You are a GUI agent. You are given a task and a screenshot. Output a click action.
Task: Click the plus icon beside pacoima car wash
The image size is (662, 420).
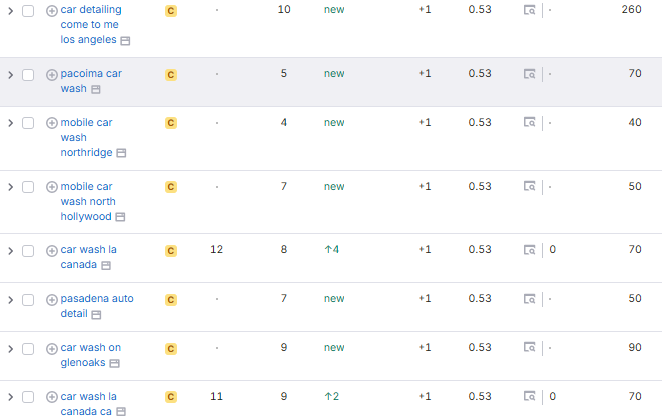point(52,74)
